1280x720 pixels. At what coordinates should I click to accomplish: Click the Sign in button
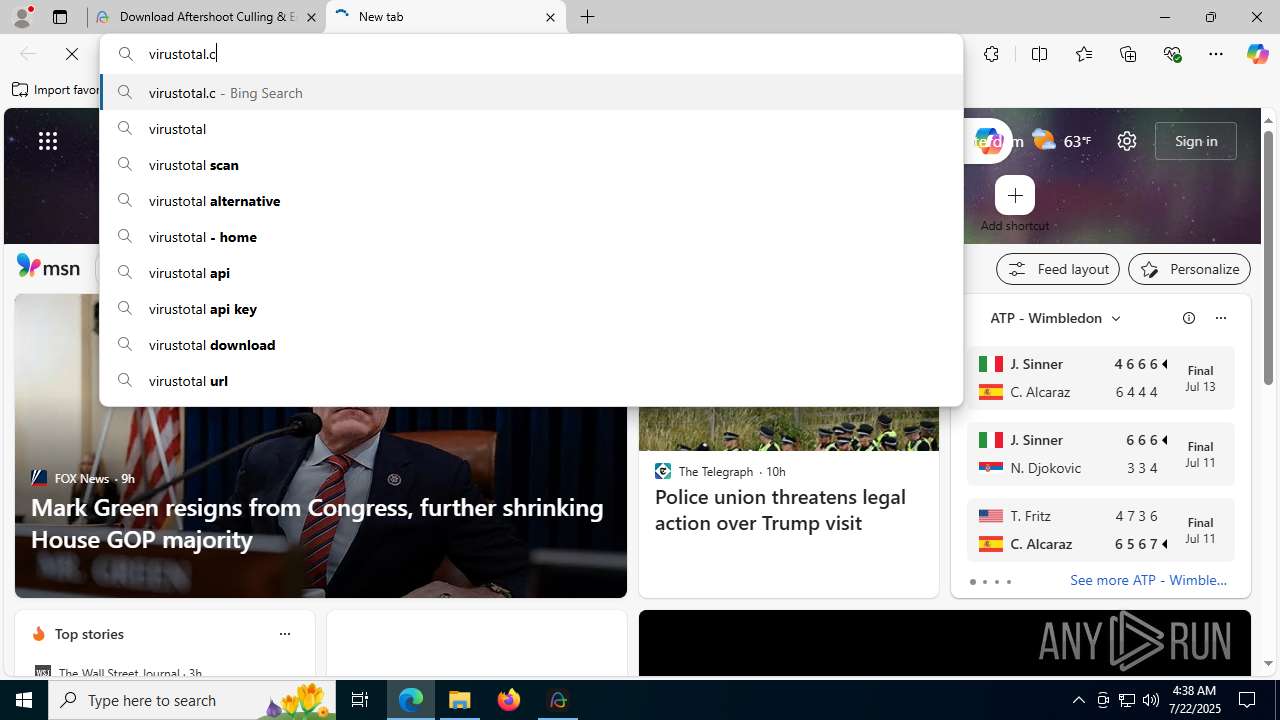coord(1196,141)
